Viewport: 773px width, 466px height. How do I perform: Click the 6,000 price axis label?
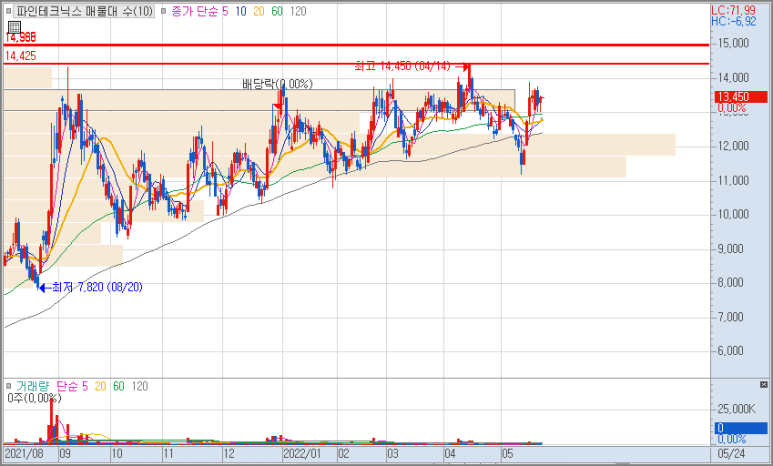point(730,351)
